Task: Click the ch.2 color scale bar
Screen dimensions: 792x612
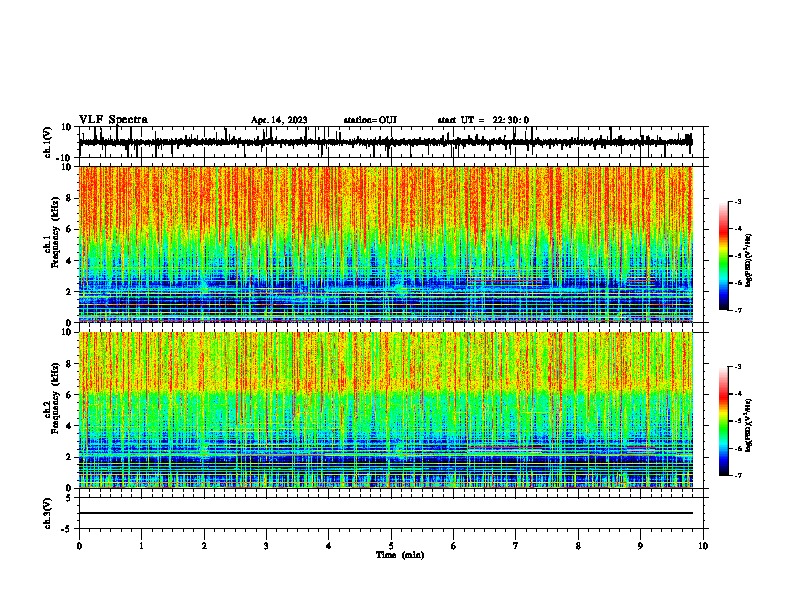Action: [x=724, y=421]
